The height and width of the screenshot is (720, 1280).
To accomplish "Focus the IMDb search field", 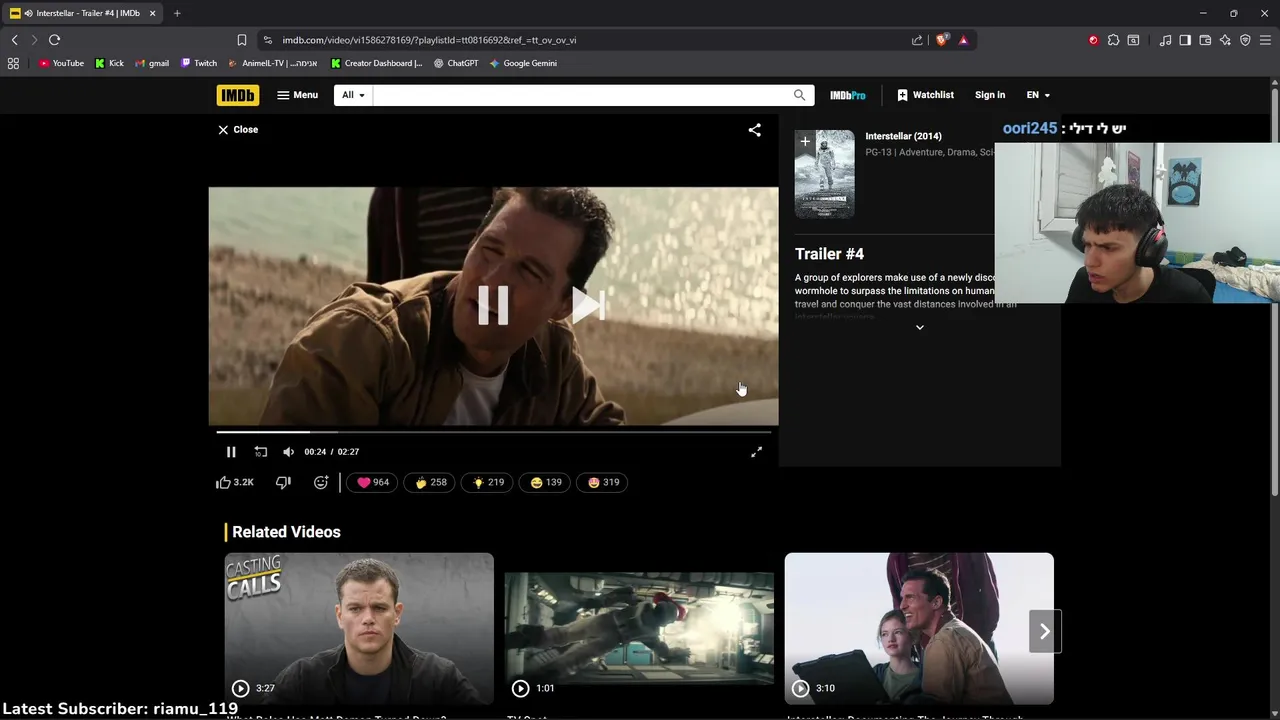I will click(579, 95).
